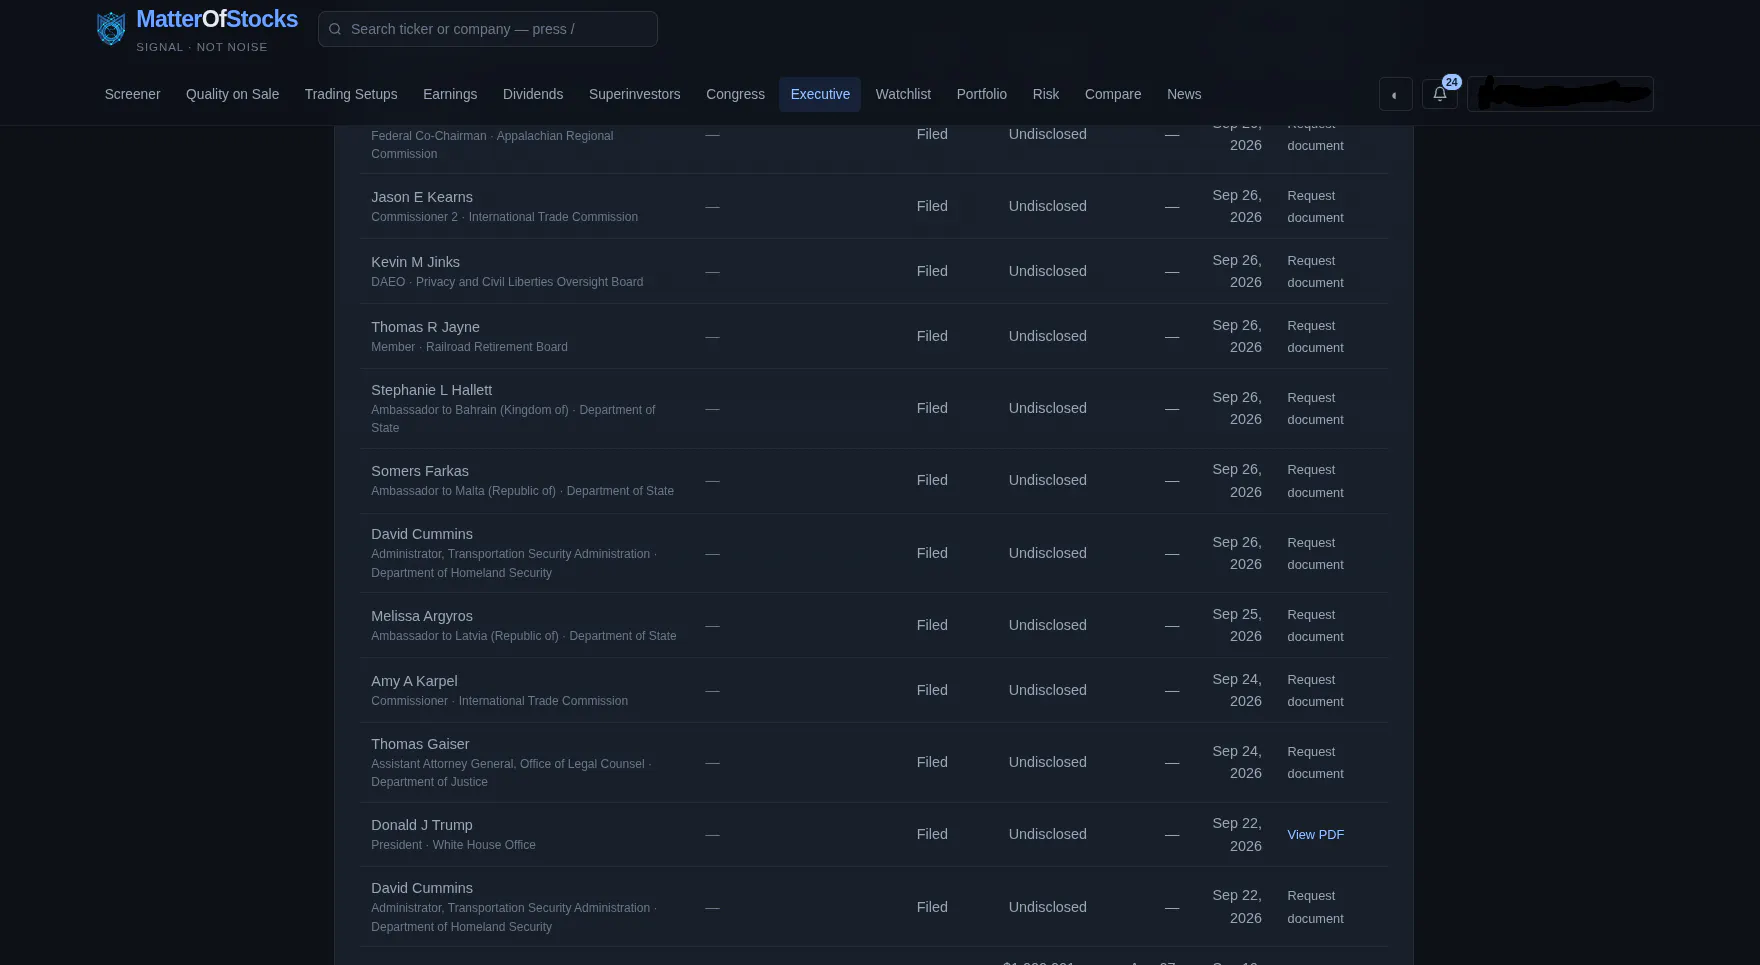This screenshot has height=965, width=1760.
Task: Select the name Donald J Trump
Action: coord(422,825)
